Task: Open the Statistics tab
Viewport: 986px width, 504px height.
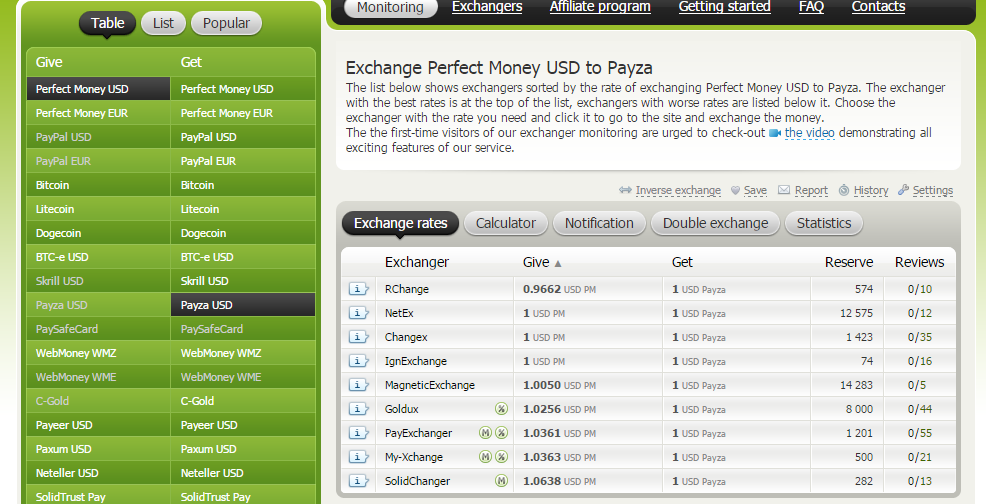Action: pos(824,223)
